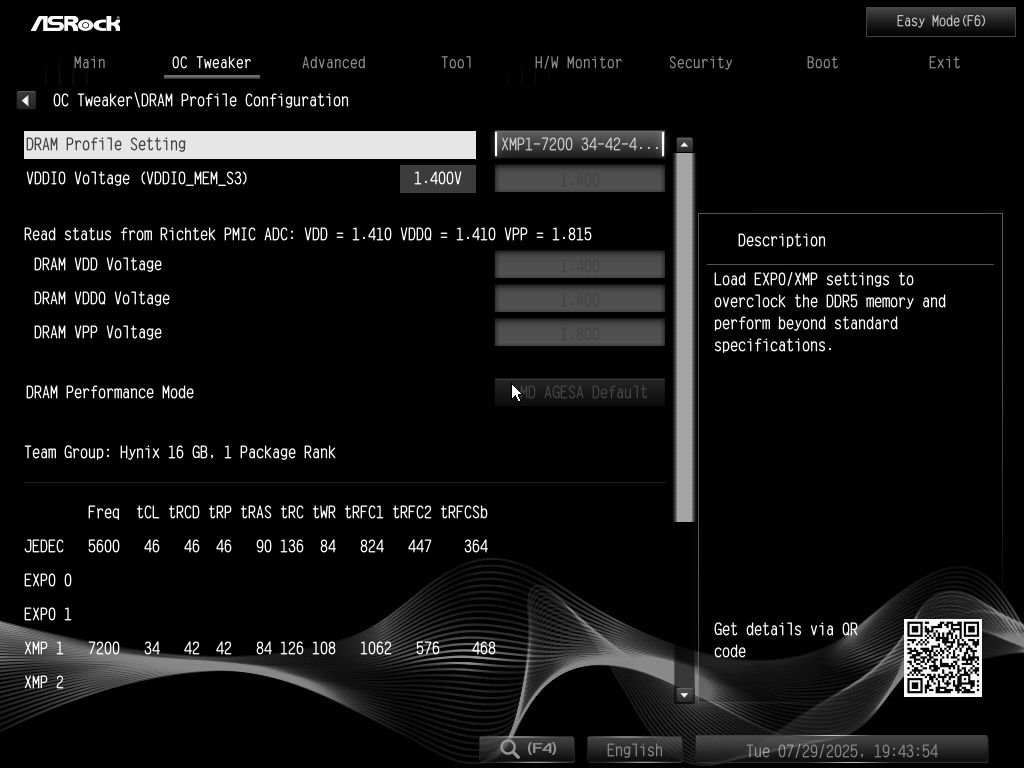
Task: Click the scrollbar down arrow
Action: click(684, 694)
